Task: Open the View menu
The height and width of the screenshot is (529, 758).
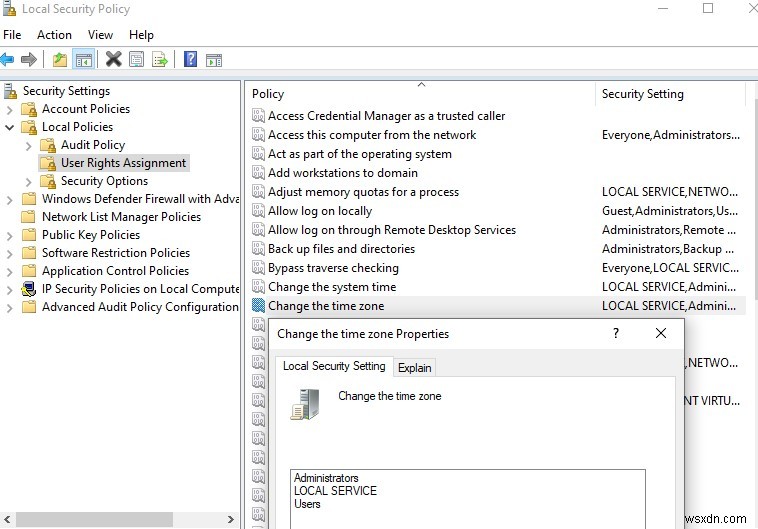Action: (x=100, y=35)
